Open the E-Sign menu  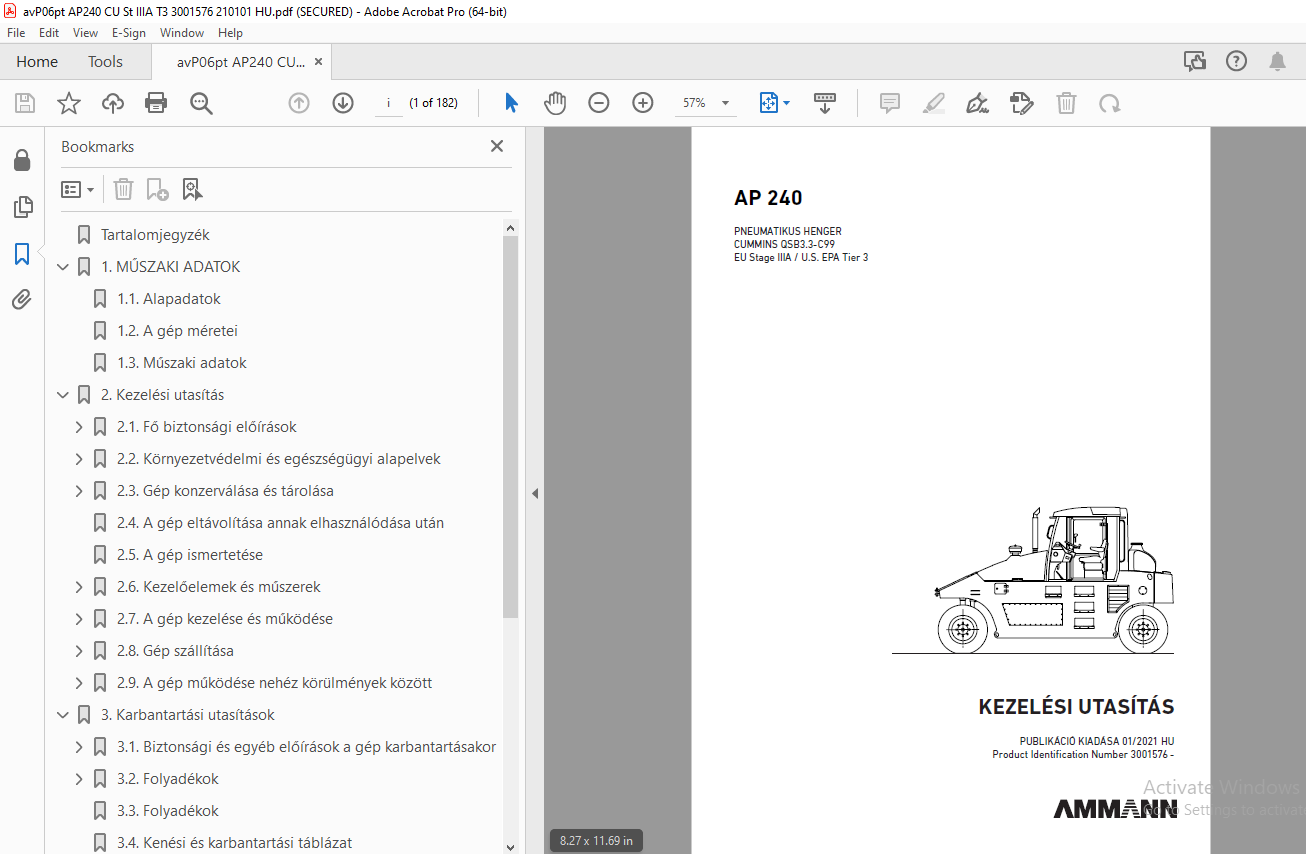point(129,33)
